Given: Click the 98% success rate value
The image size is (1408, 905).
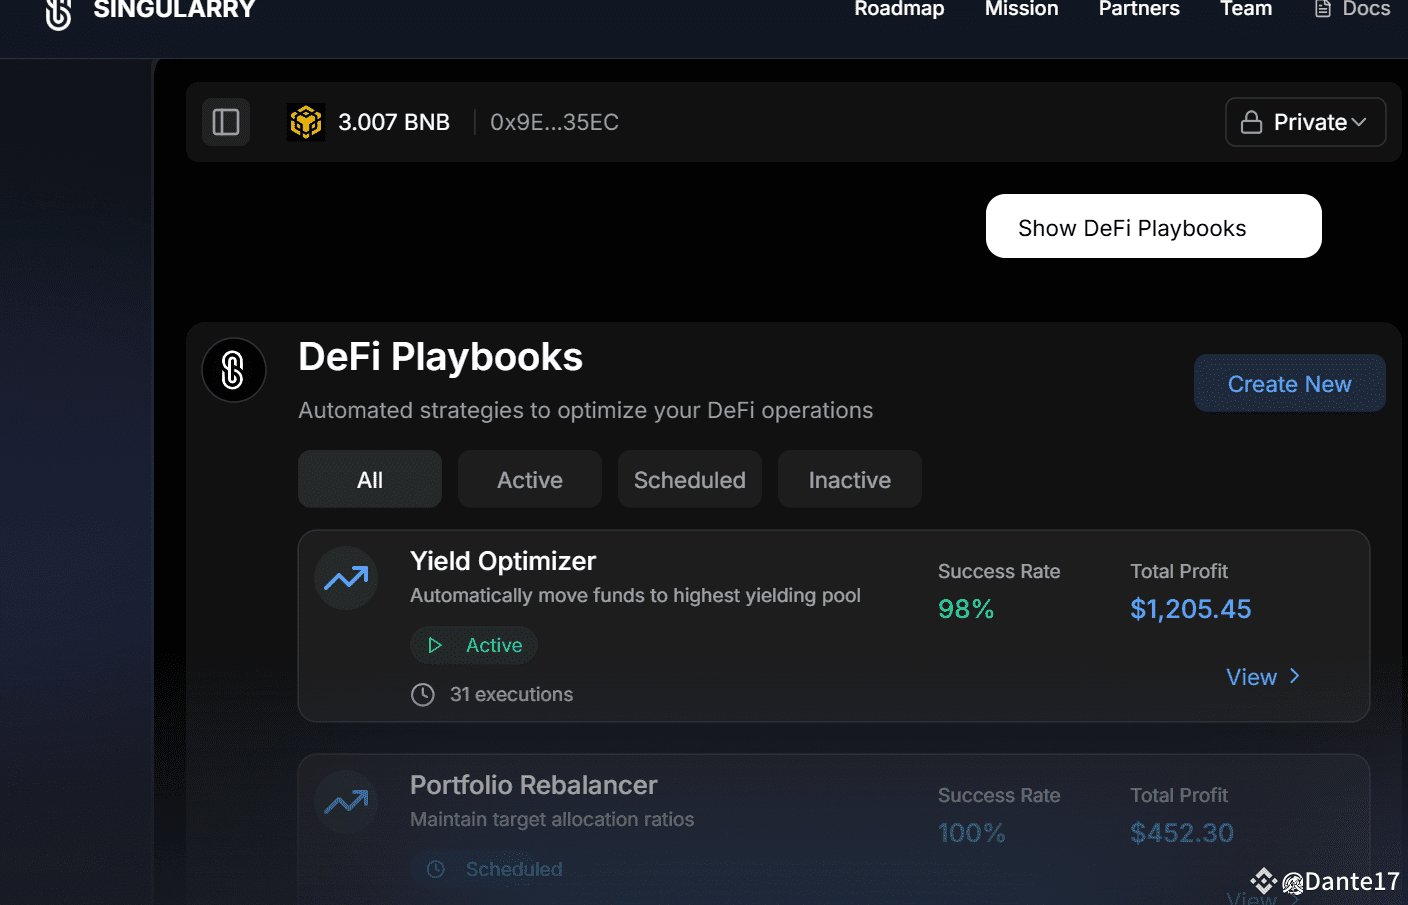Looking at the screenshot, I should click(x=966, y=609).
